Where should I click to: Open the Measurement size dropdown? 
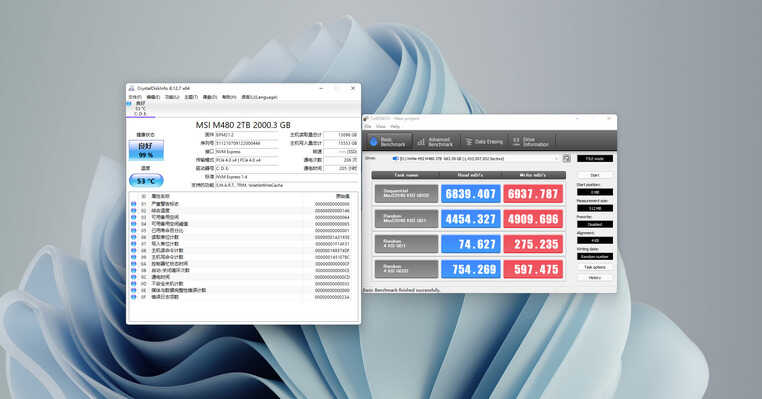595,208
